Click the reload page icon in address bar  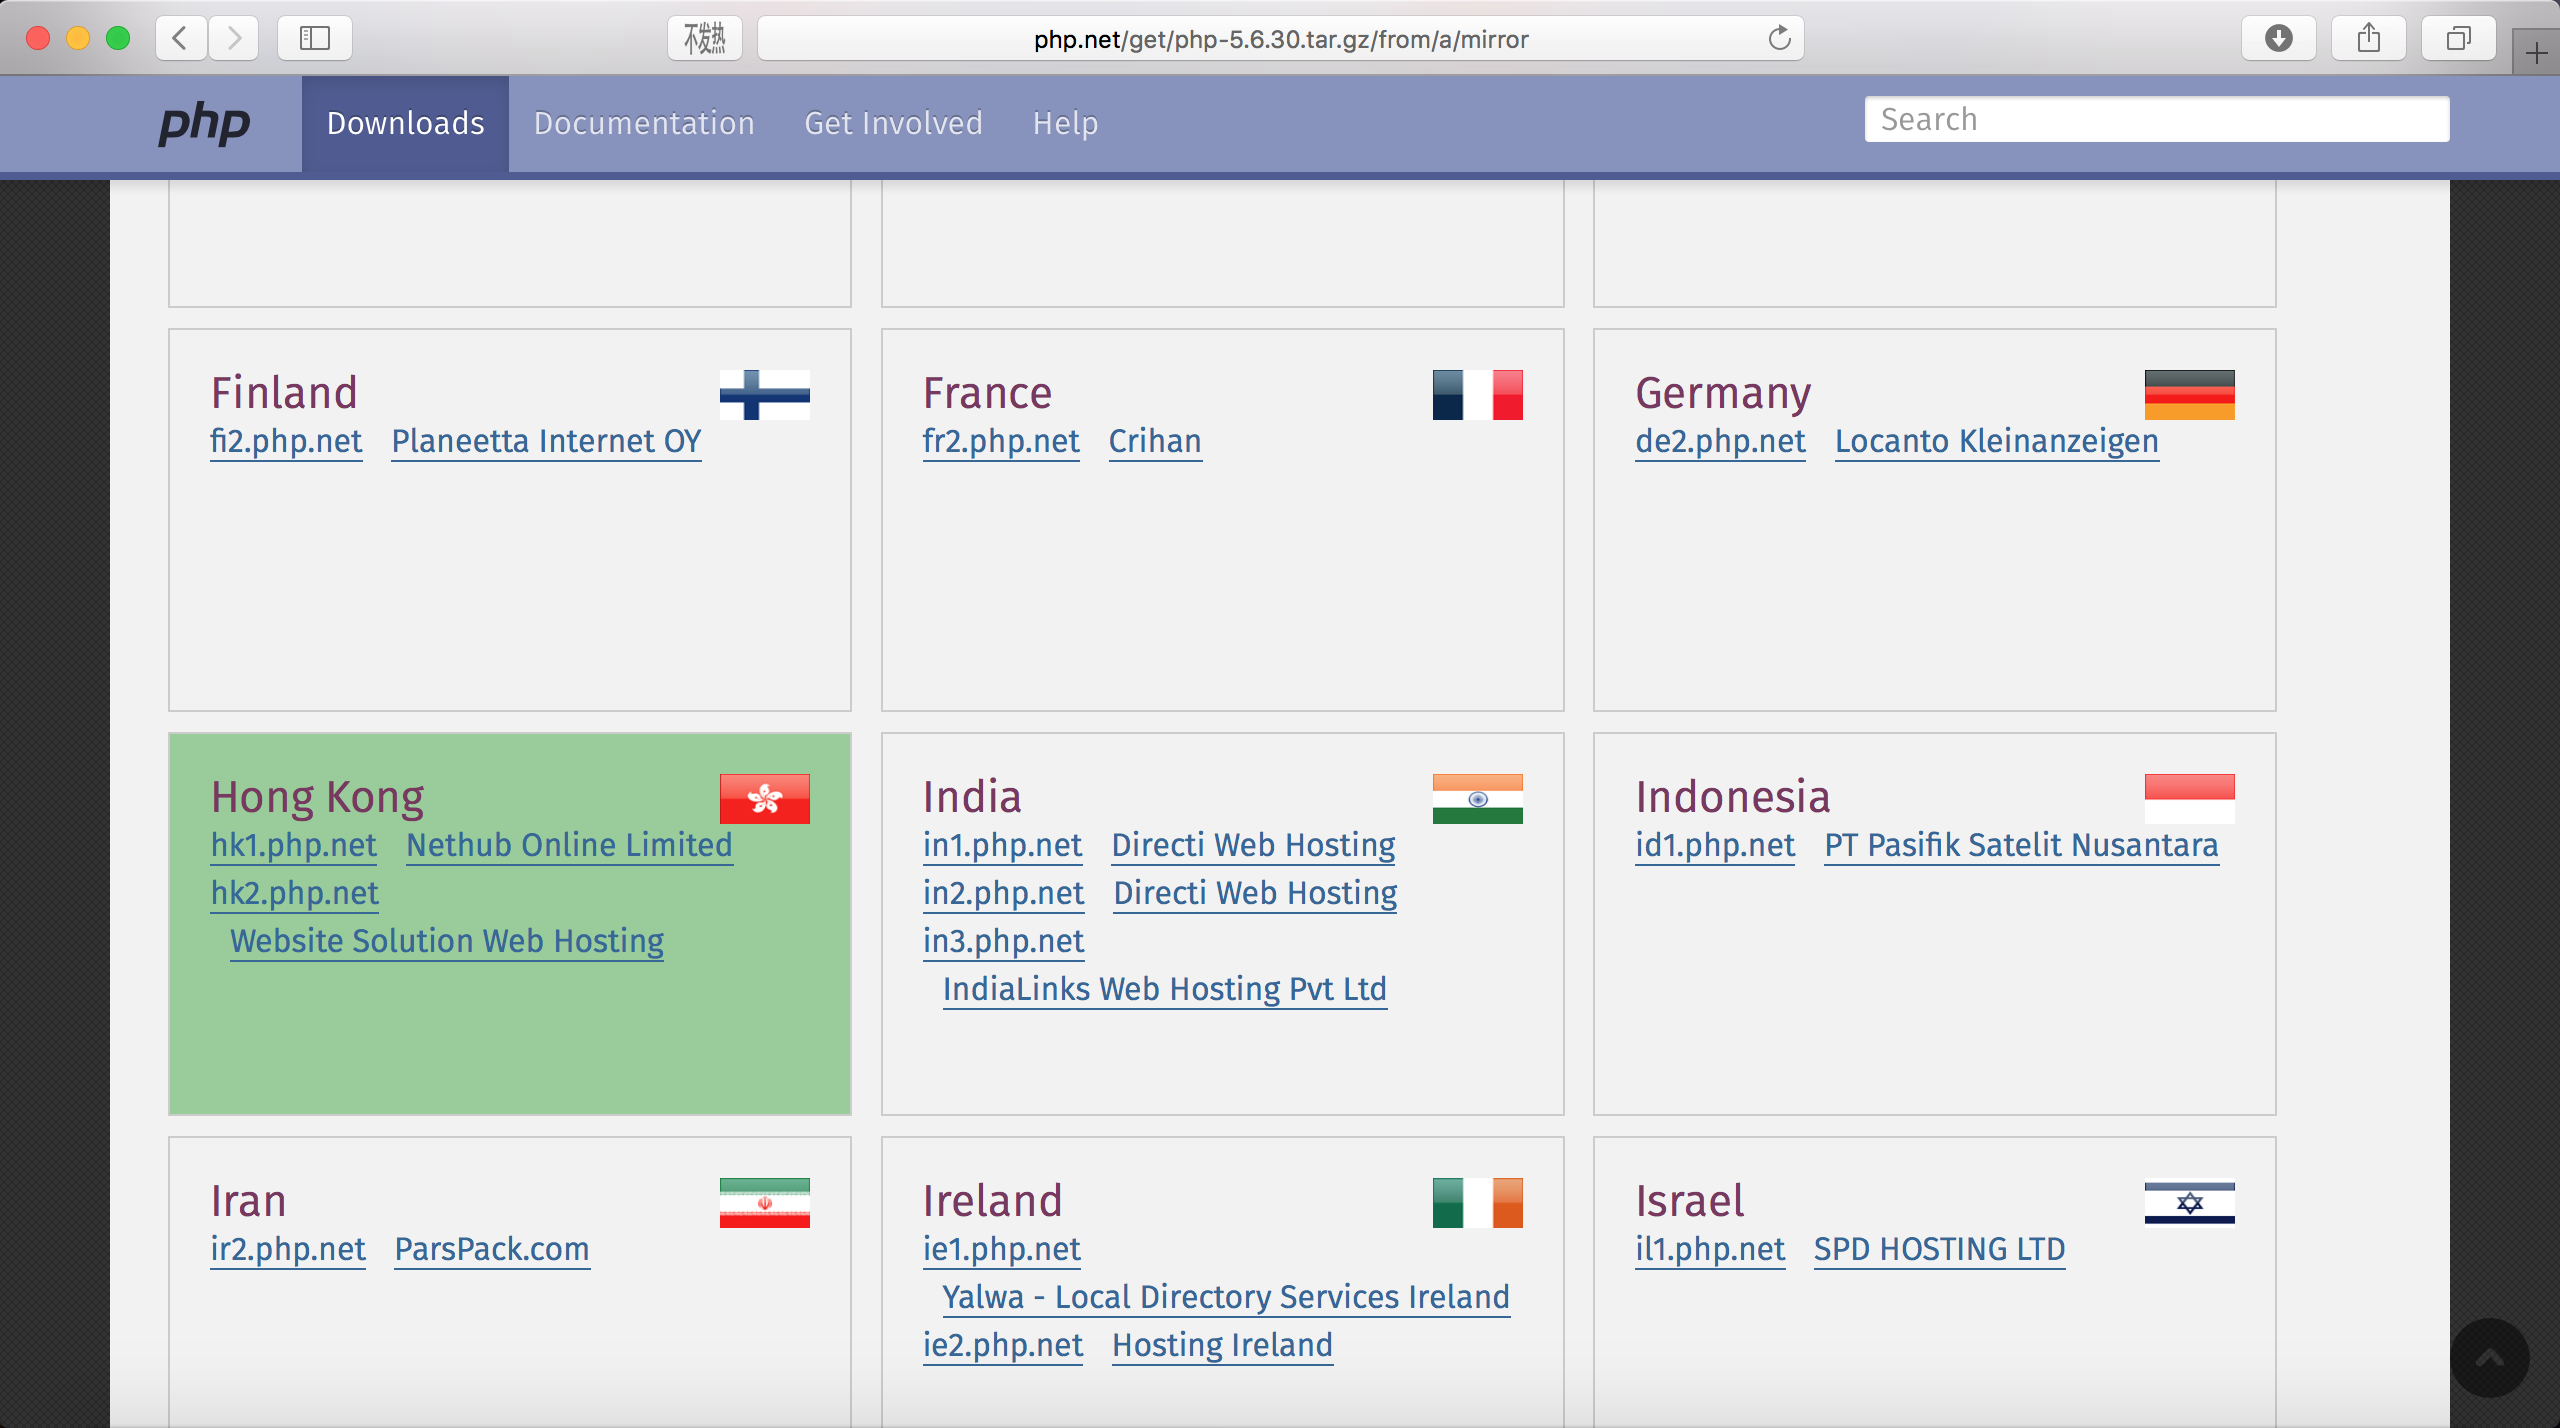point(1779,38)
